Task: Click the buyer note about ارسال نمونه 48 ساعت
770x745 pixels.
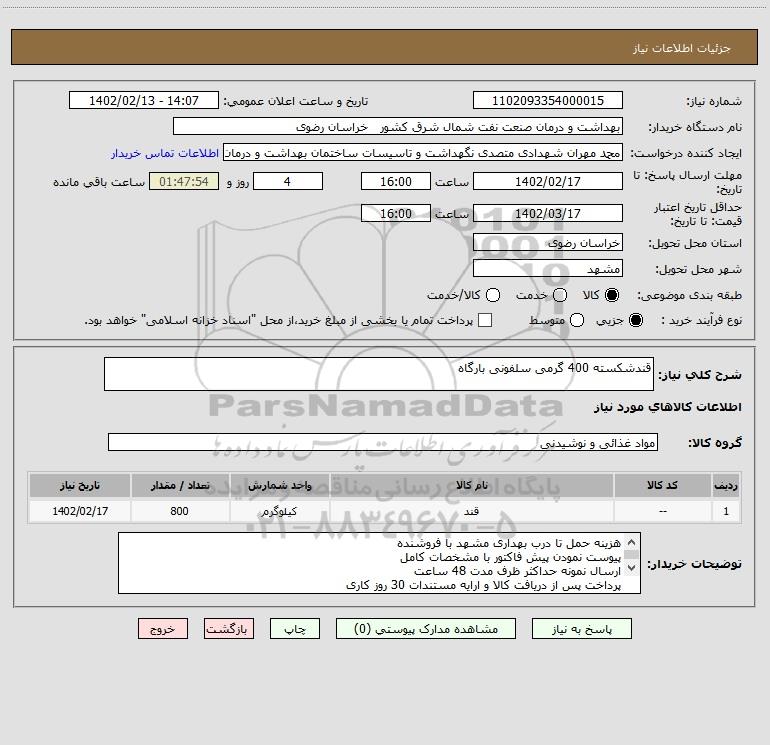Action: [518, 571]
